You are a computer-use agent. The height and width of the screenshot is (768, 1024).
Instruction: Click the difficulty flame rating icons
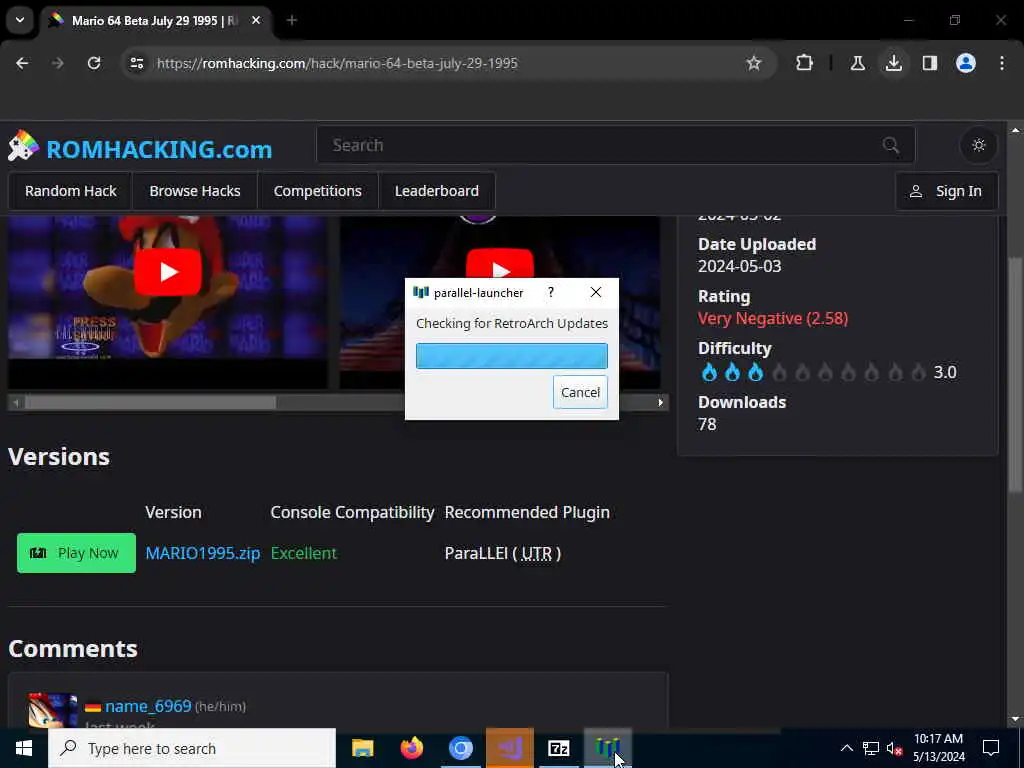click(812, 372)
